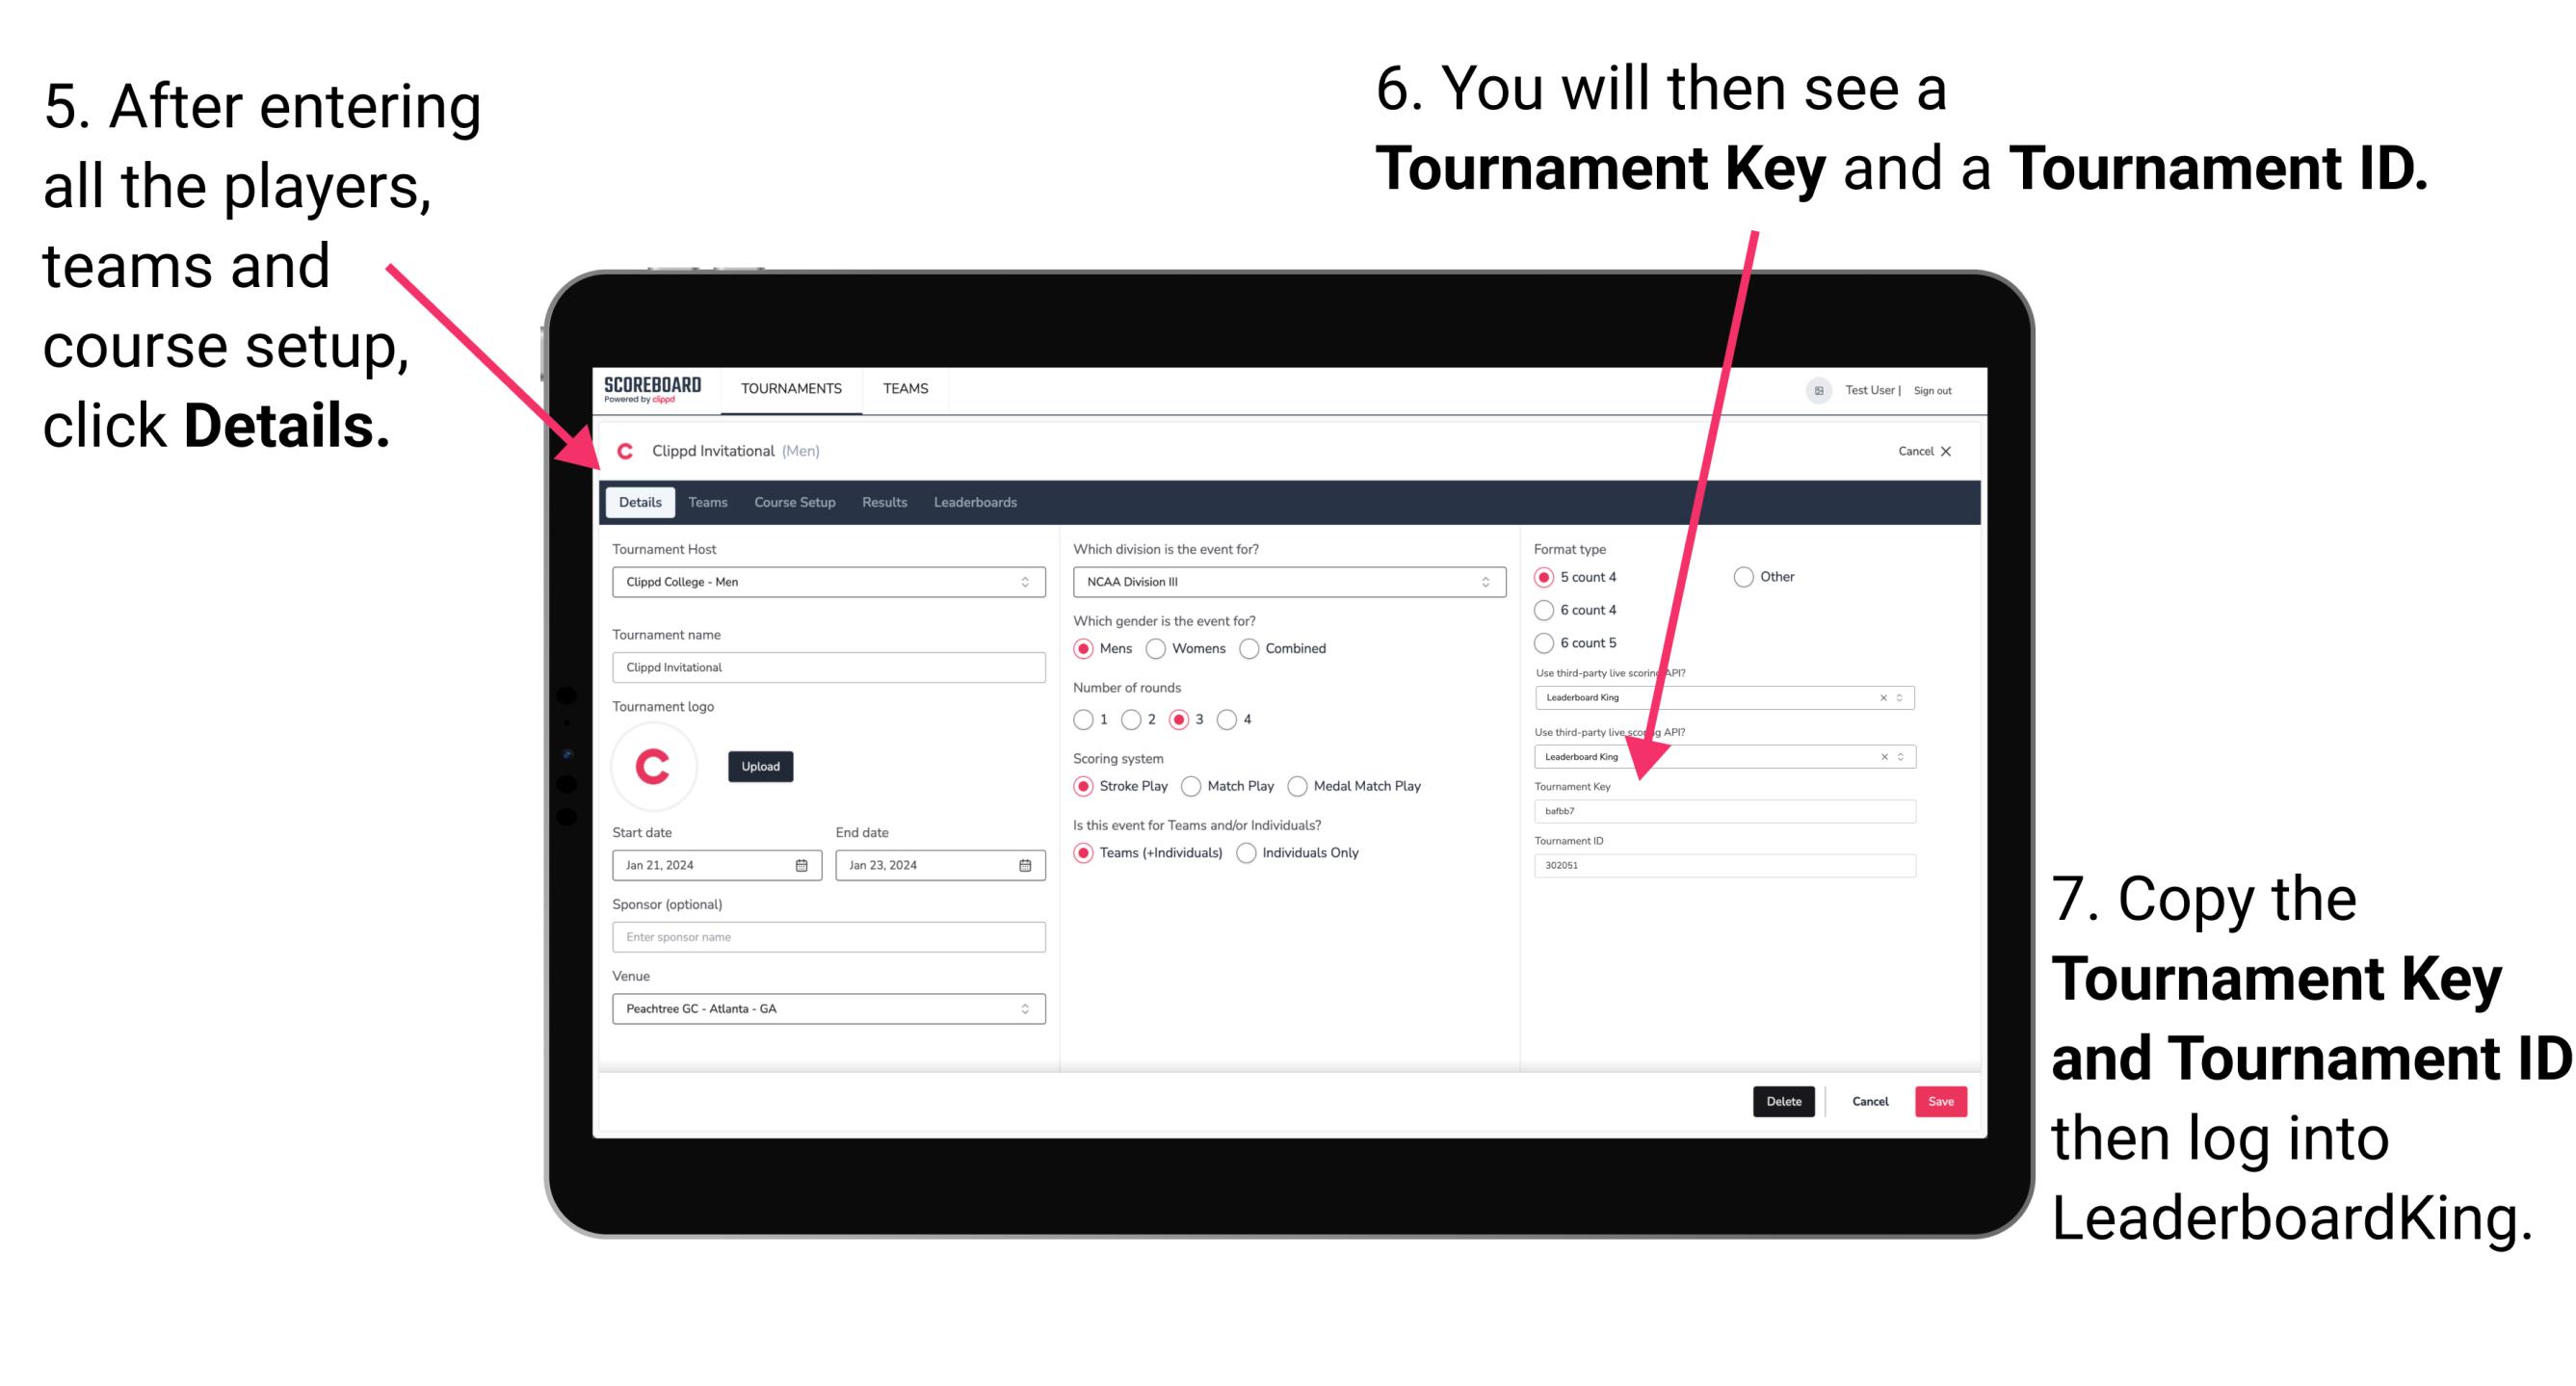
Task: Click the Save button
Action: (x=1939, y=1099)
